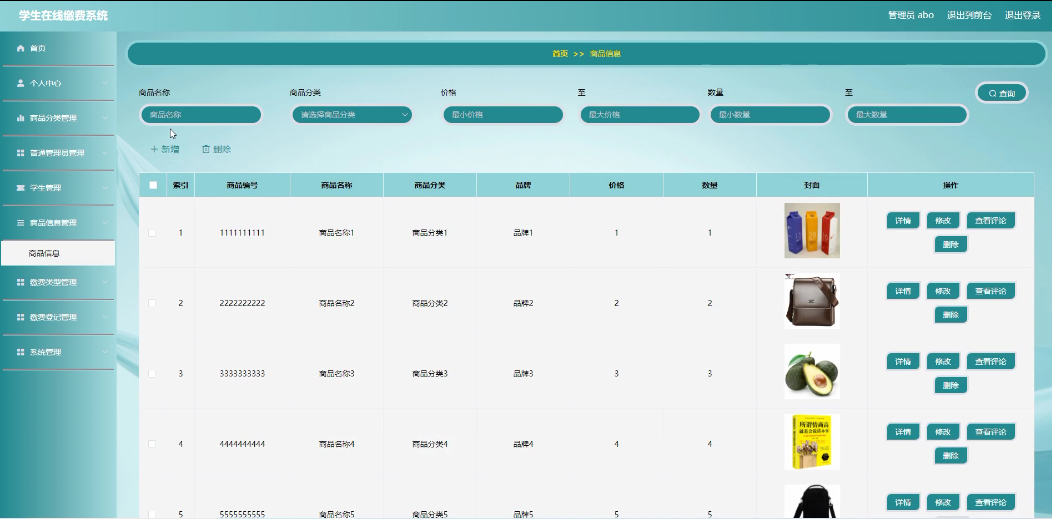Open the 商品分类 category dropdown
Viewport: 1052px width, 519px height.
[x=352, y=115]
